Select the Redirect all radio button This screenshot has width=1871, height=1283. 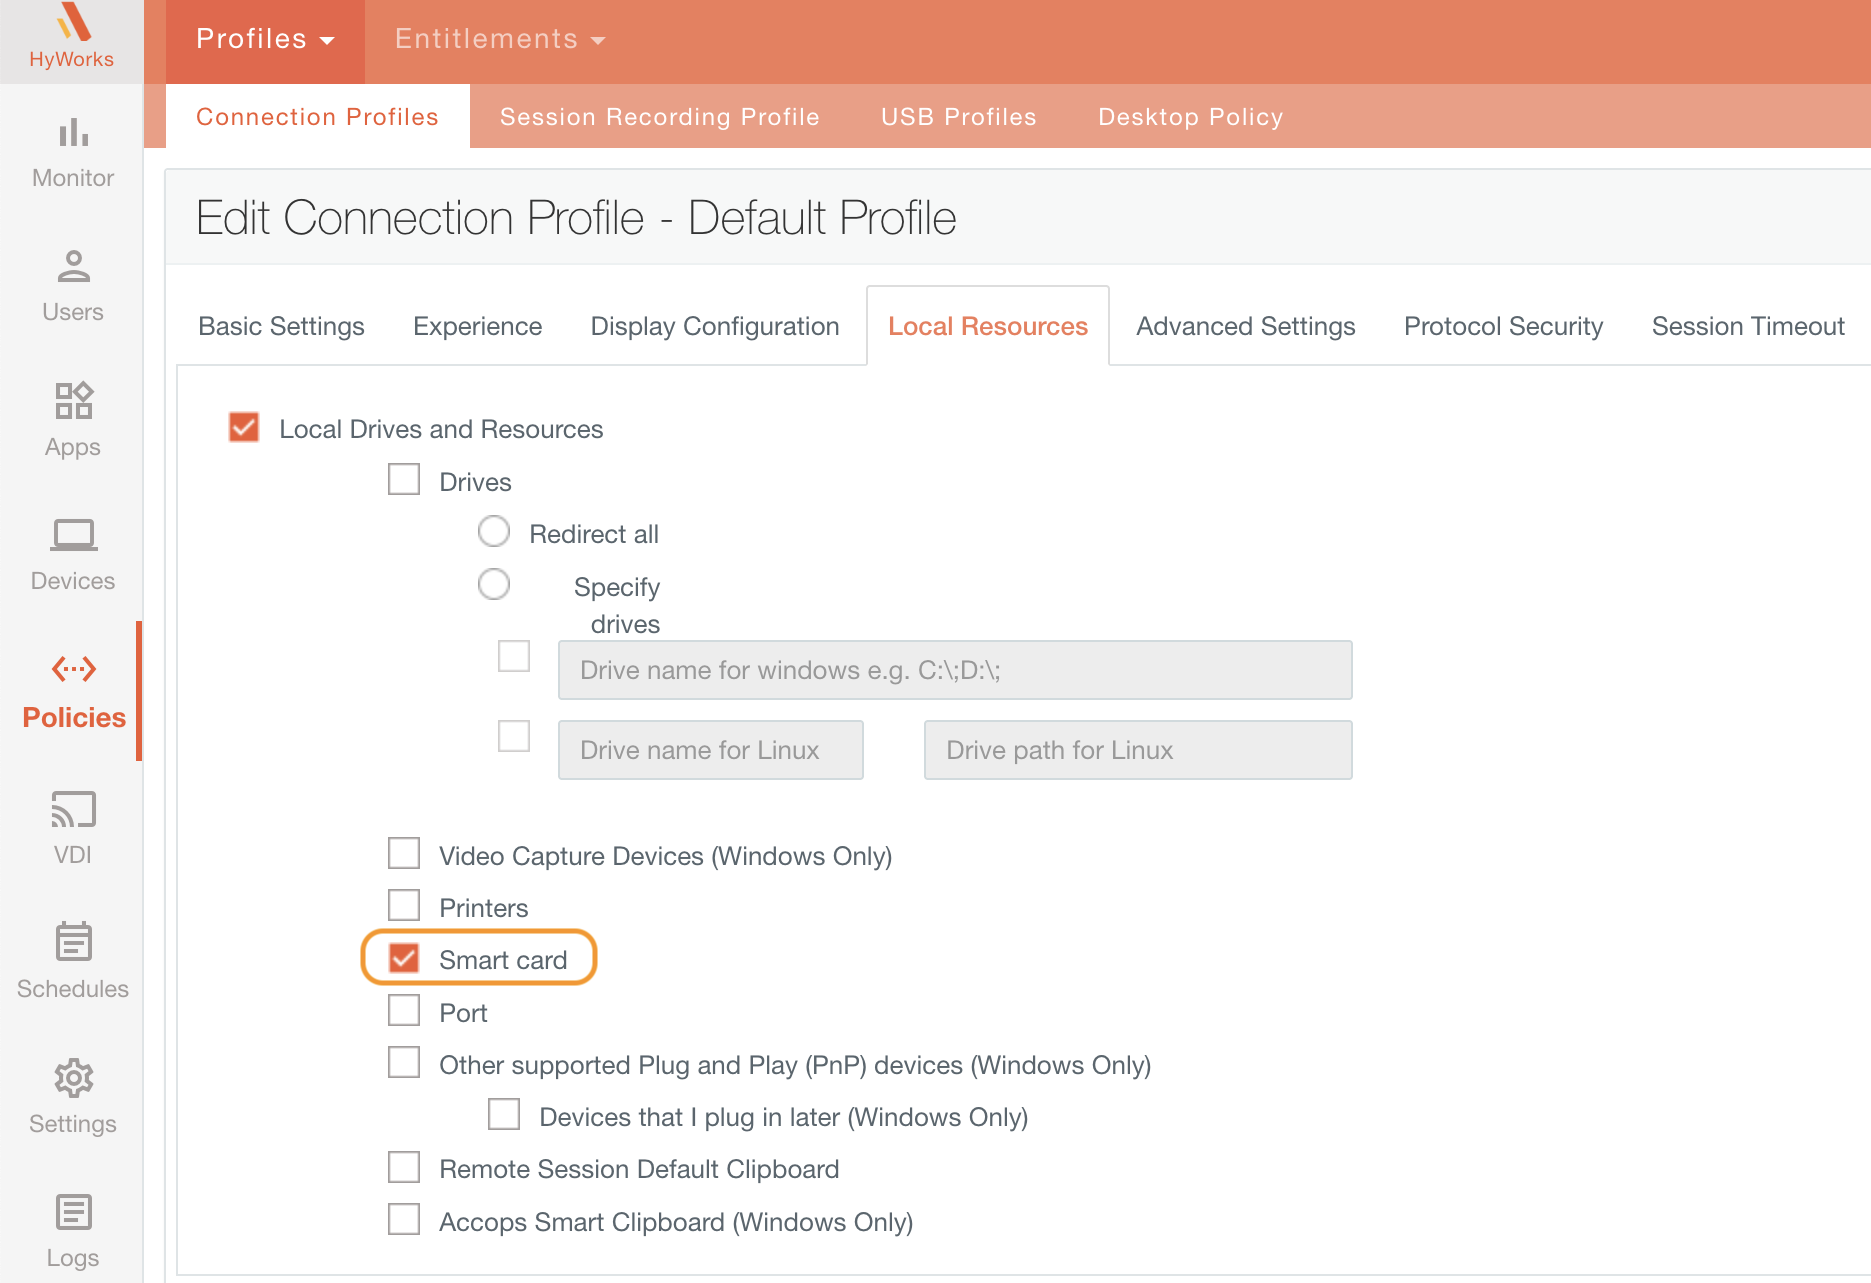[x=494, y=532]
